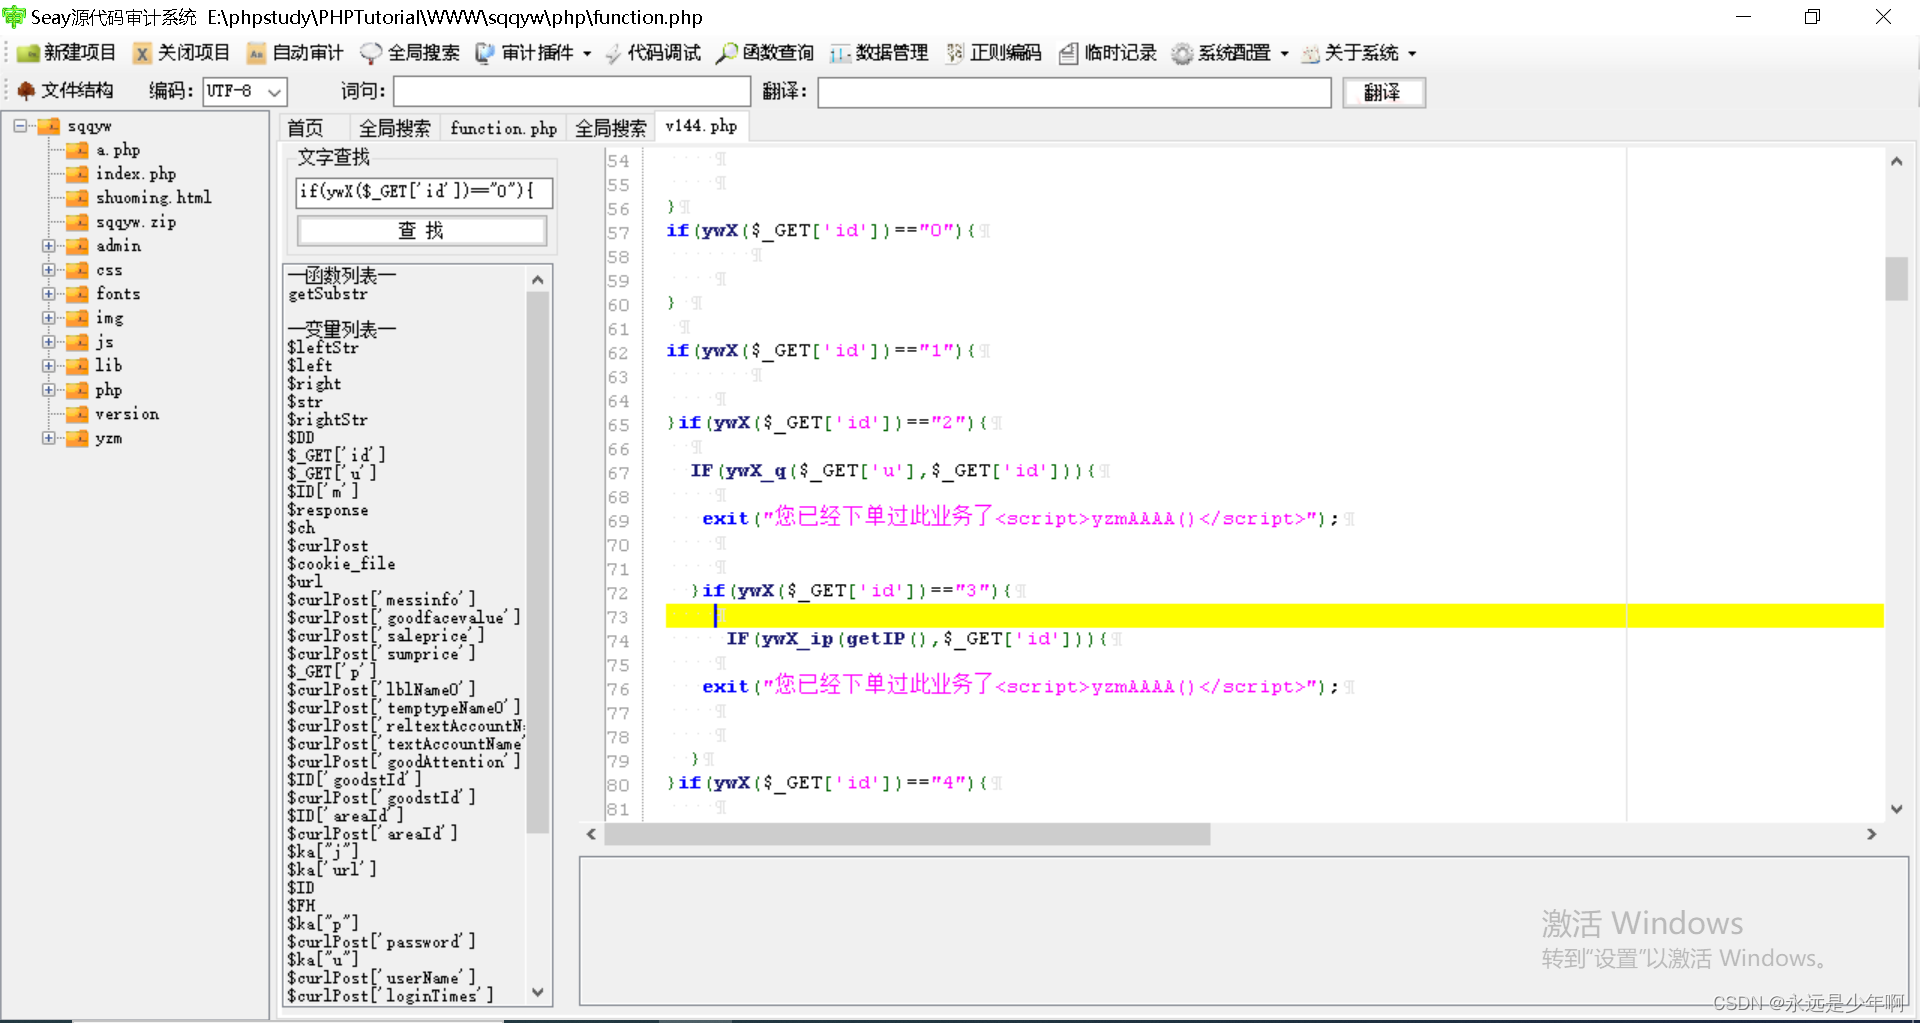
Task: Click the horizontal scroll right arrow
Action: click(x=1871, y=834)
